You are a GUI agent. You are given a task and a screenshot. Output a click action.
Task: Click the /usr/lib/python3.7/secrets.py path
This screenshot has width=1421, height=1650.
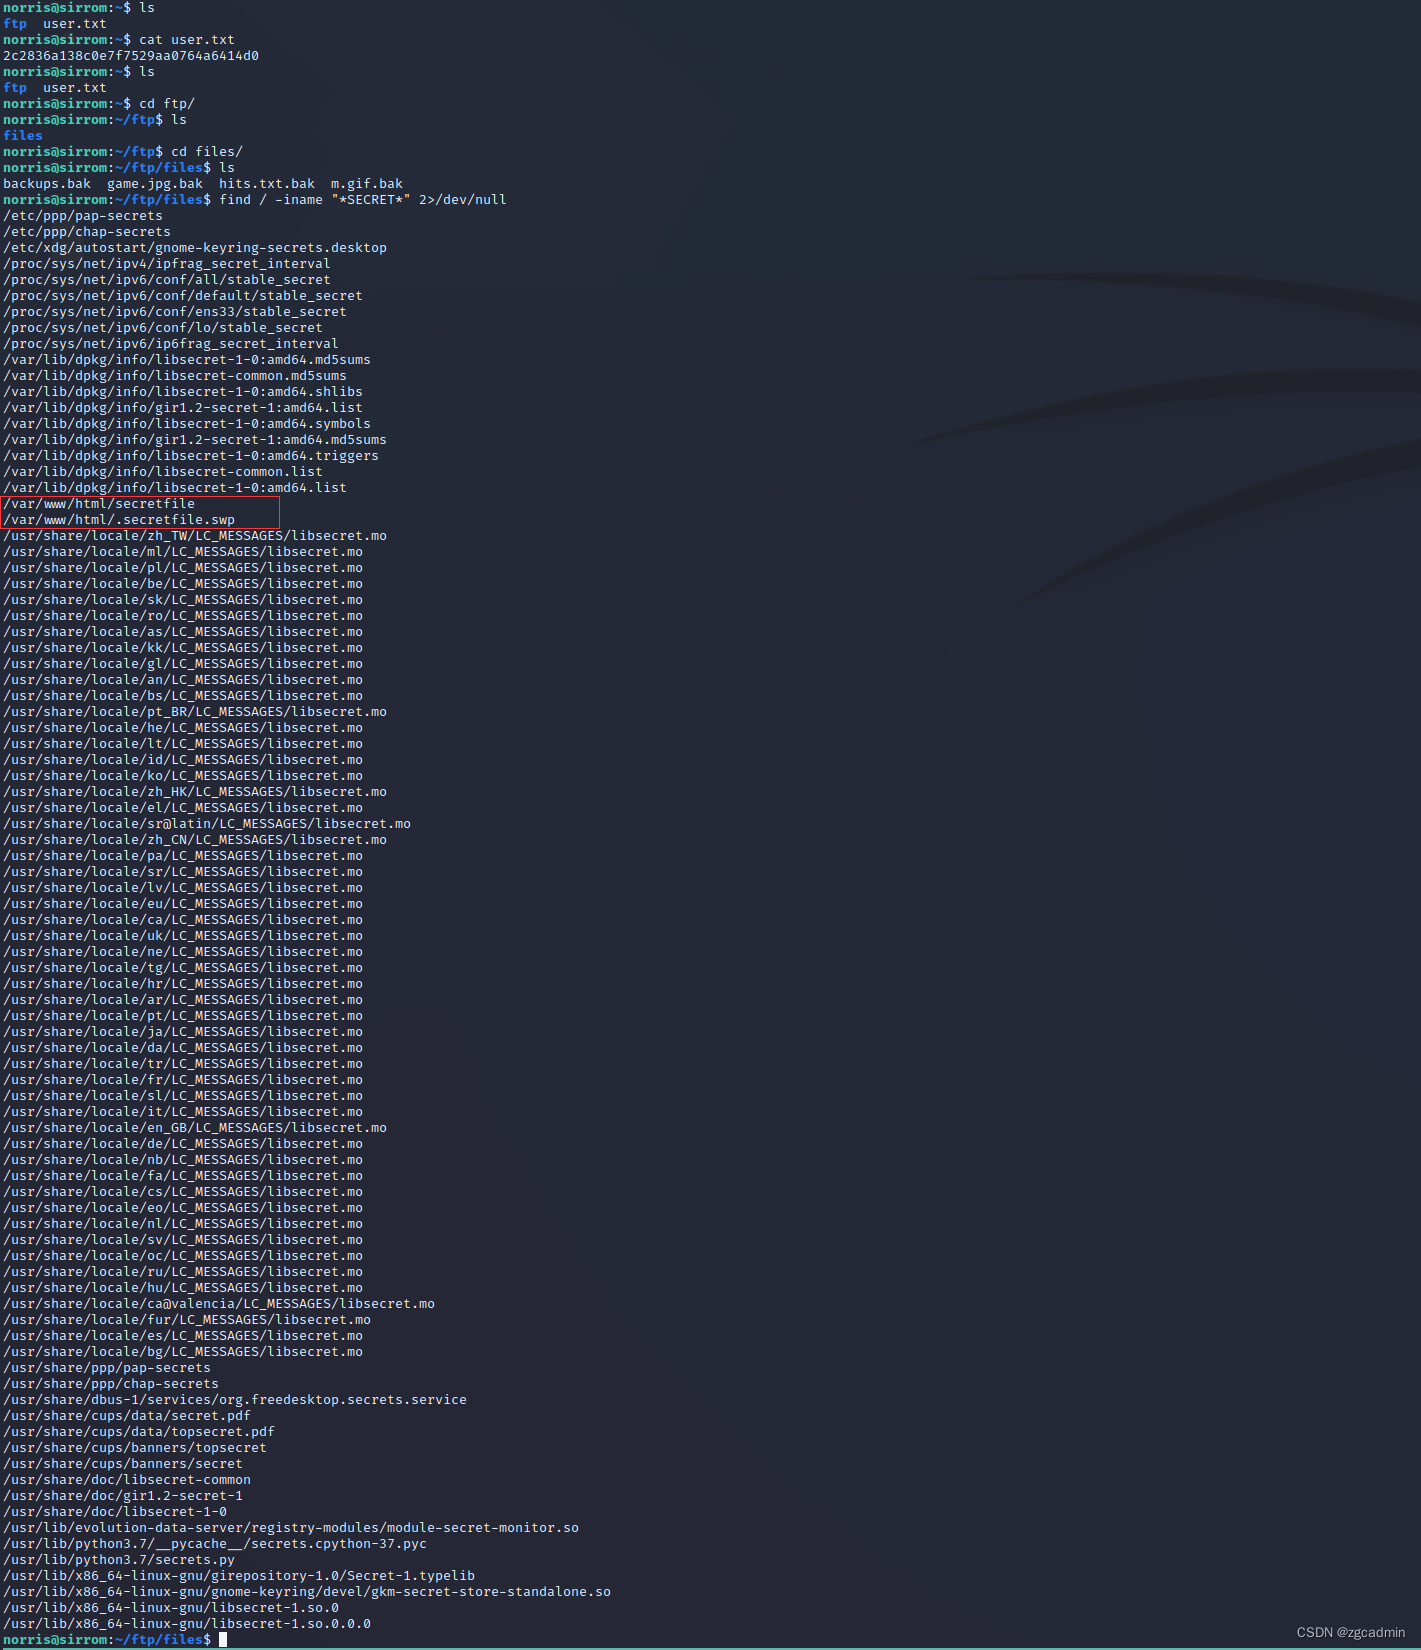click(x=119, y=1560)
